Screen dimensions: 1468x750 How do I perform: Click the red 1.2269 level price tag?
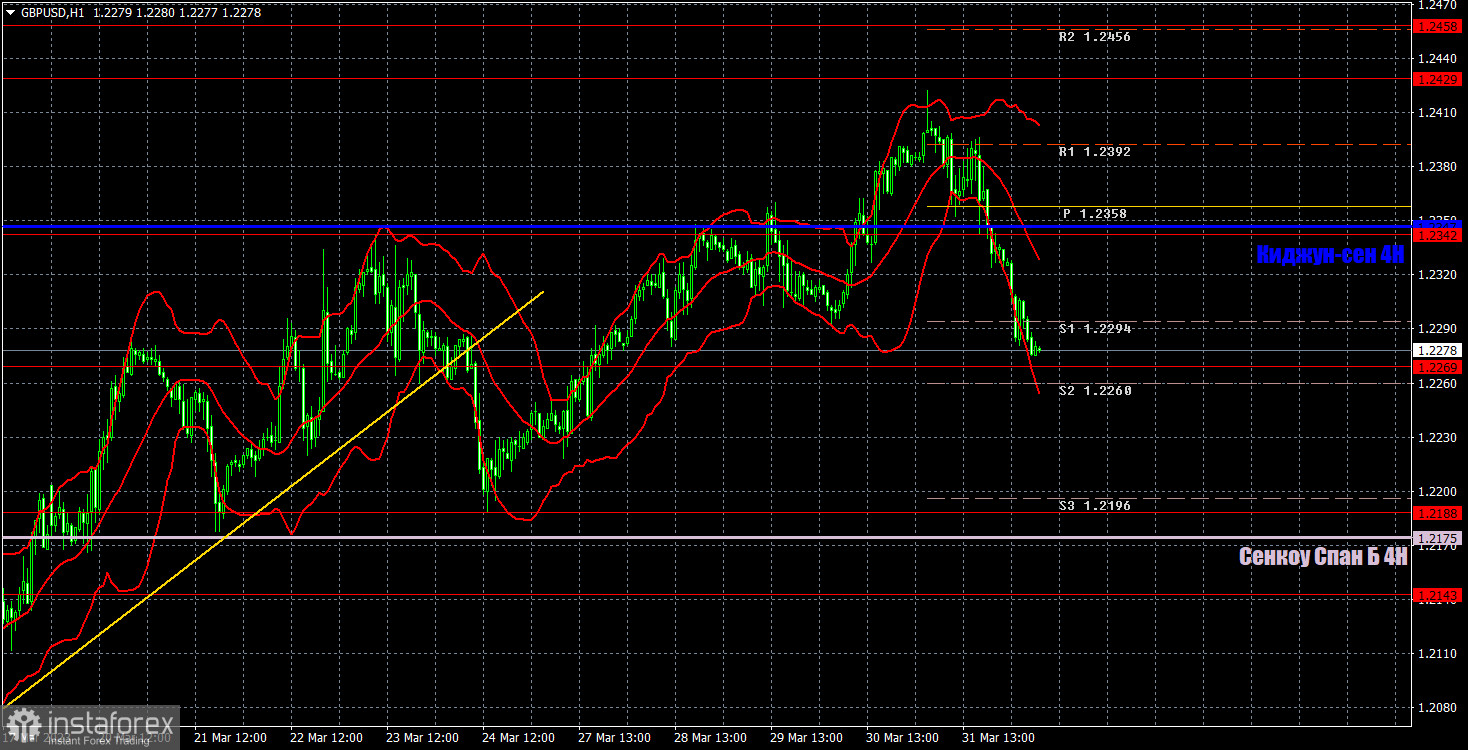[x=1439, y=367]
